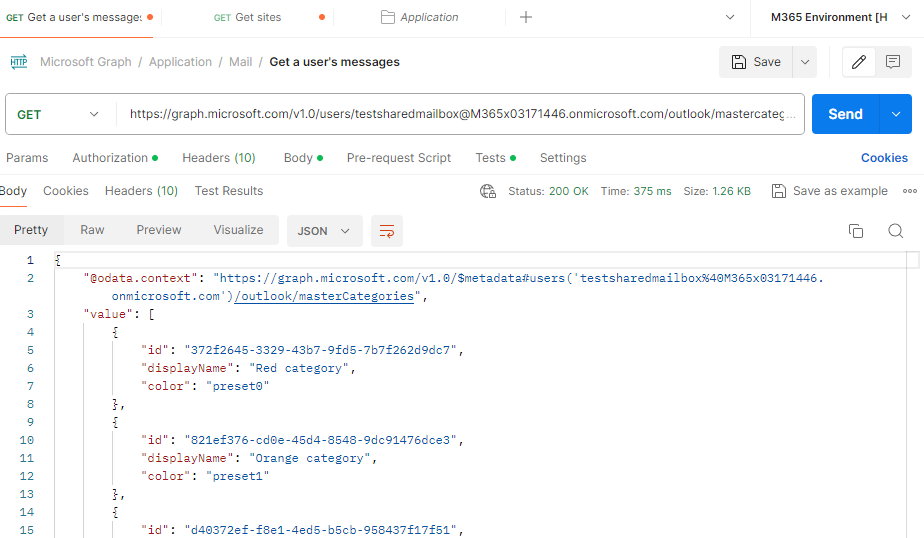Switch to the Application tab
Viewport: 924px width, 538px height.
click(420, 18)
